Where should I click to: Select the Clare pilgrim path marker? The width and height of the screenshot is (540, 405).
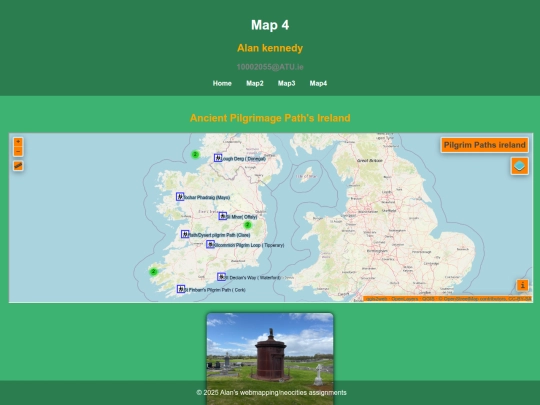185,234
